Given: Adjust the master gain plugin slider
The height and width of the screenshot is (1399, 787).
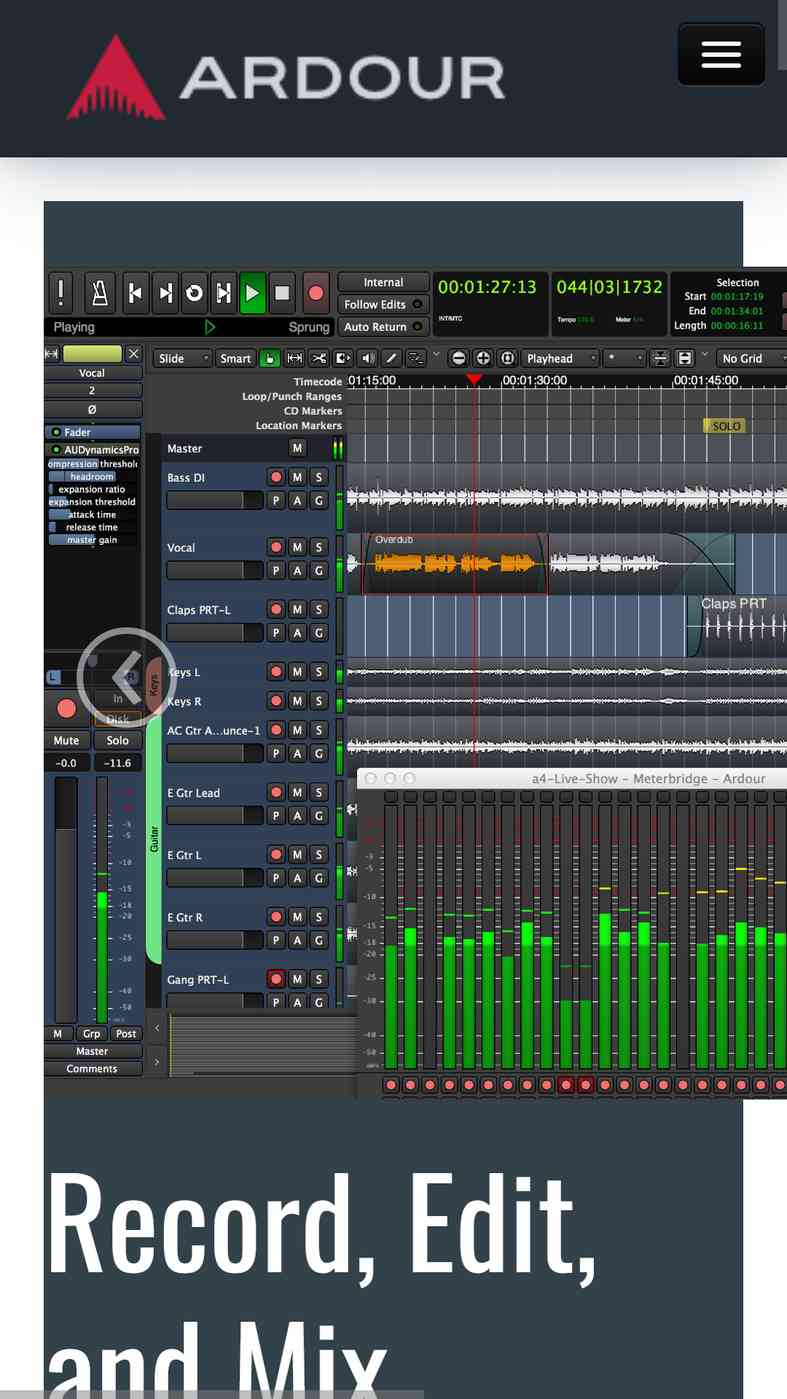Looking at the screenshot, I should click(92, 540).
